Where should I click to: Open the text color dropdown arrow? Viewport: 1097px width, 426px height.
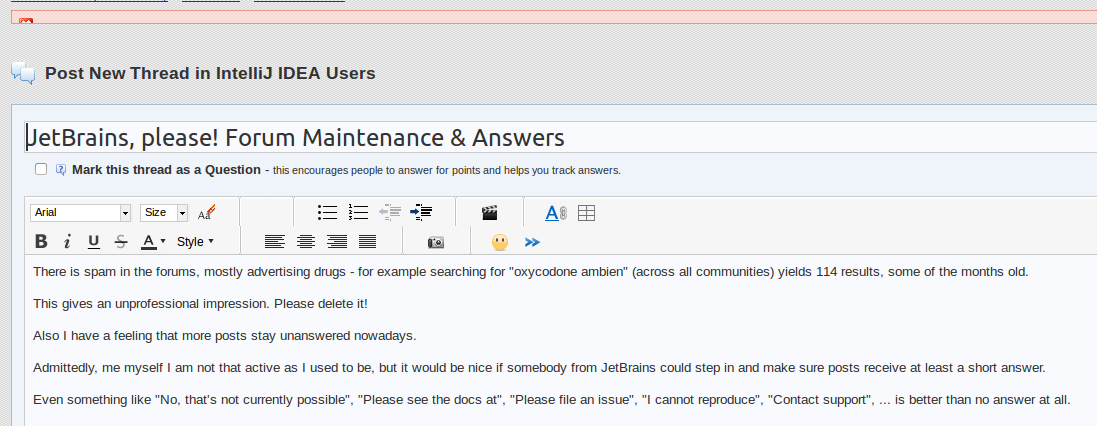pyautogui.click(x=163, y=241)
